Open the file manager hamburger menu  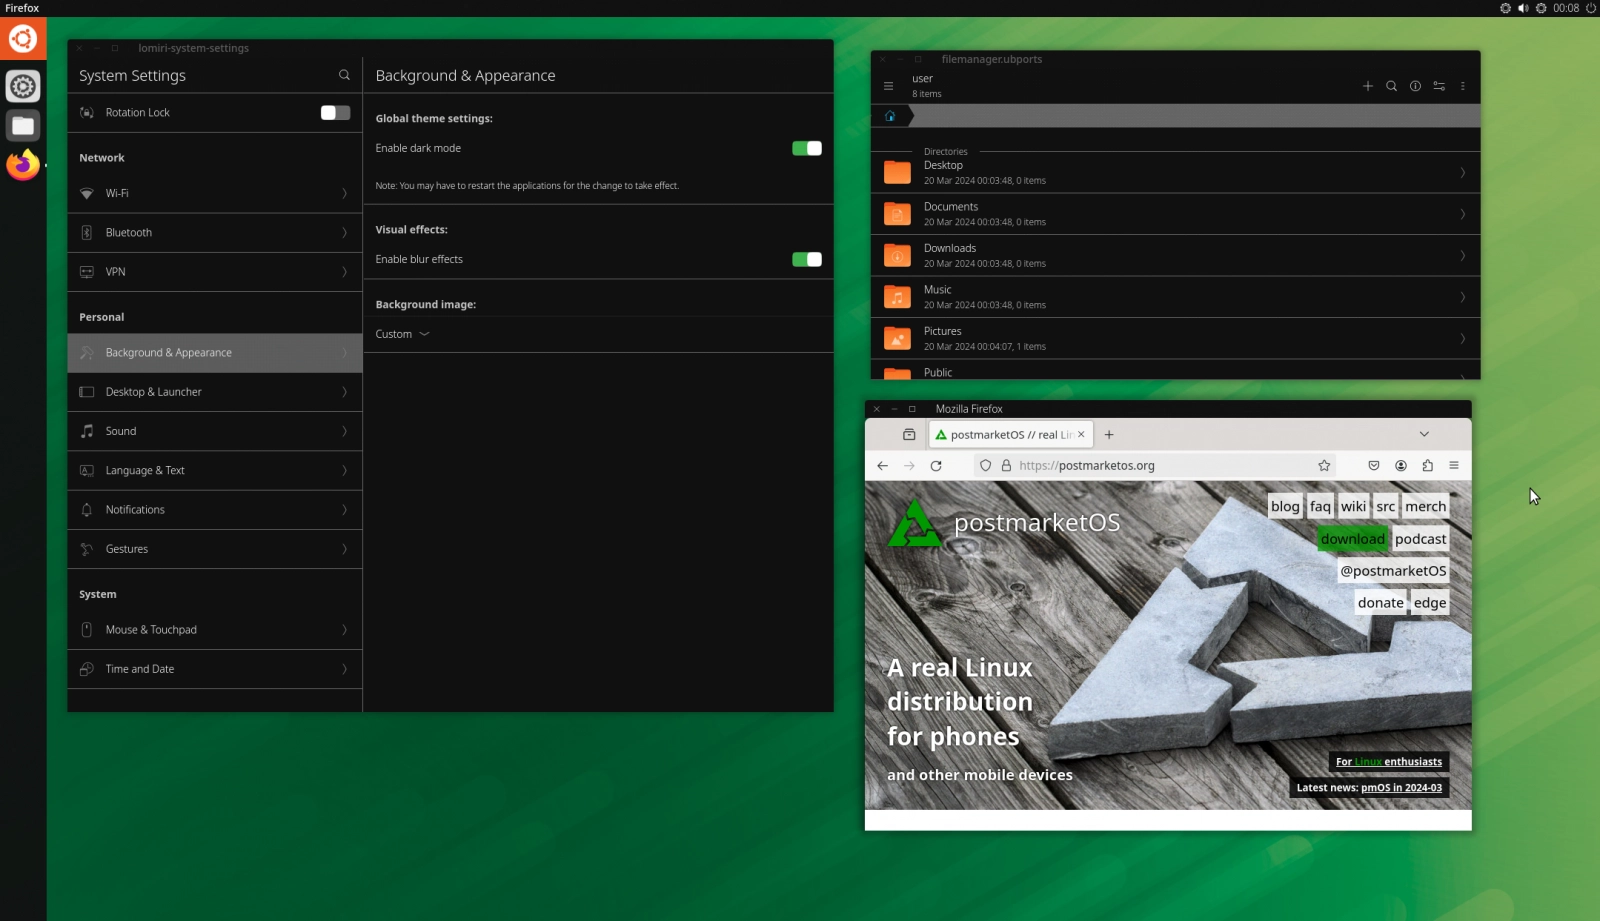[888, 86]
